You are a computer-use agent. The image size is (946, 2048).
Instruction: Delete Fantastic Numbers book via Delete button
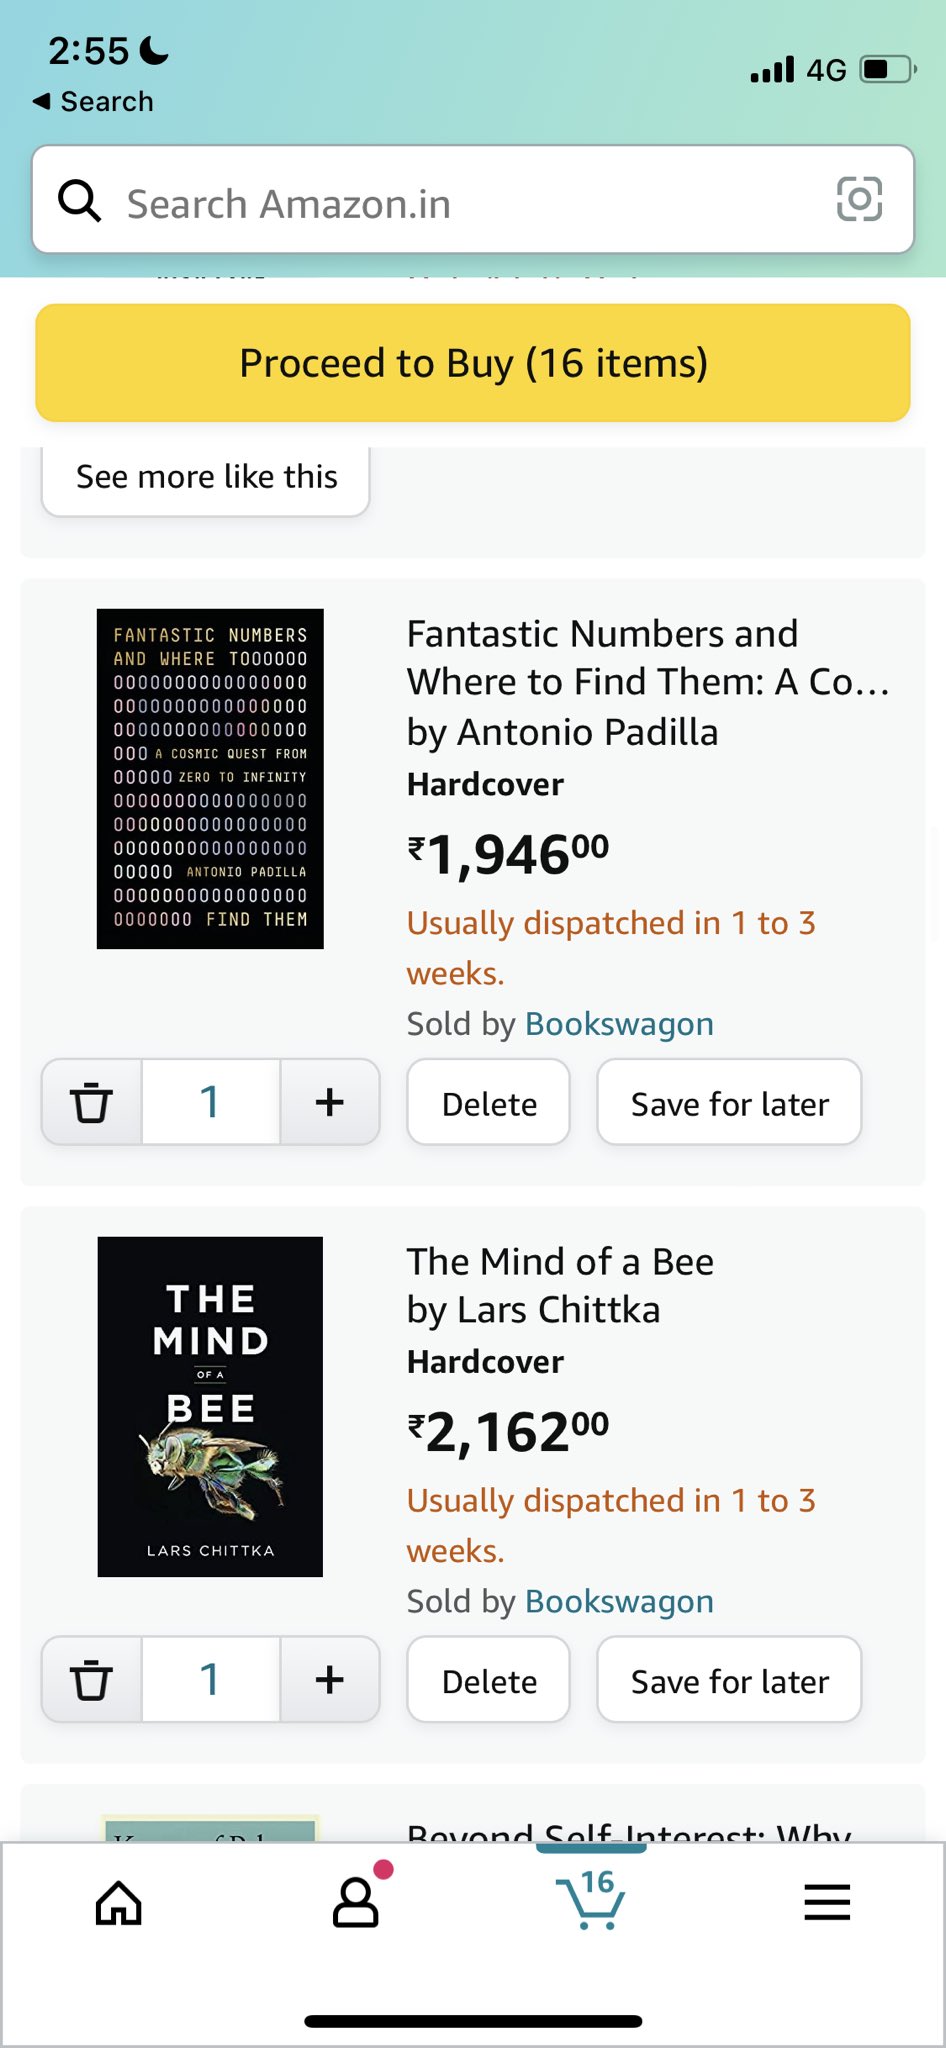489,1102
